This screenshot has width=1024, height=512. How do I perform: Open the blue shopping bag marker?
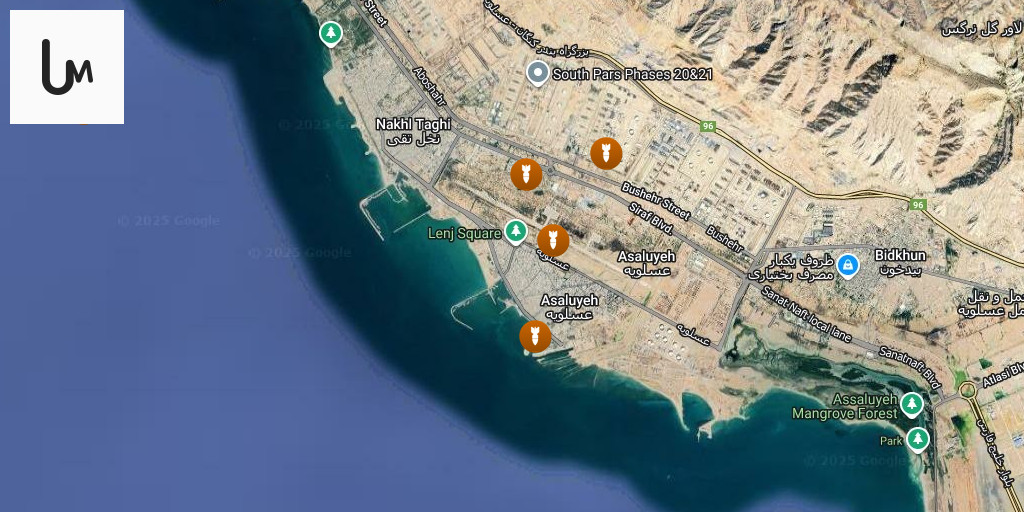click(848, 266)
